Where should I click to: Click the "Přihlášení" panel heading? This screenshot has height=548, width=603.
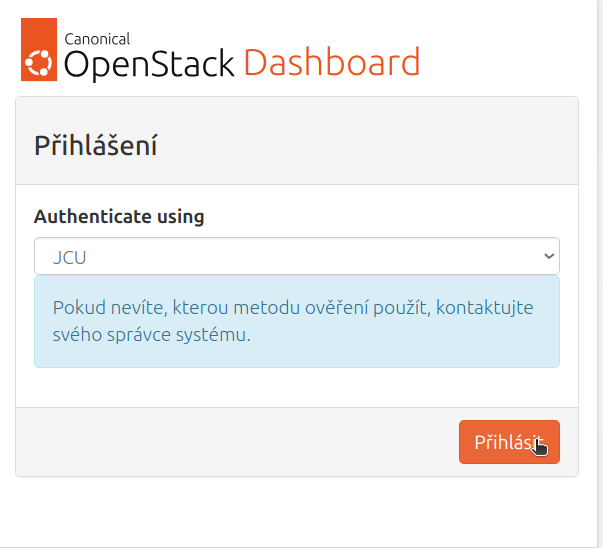96,146
